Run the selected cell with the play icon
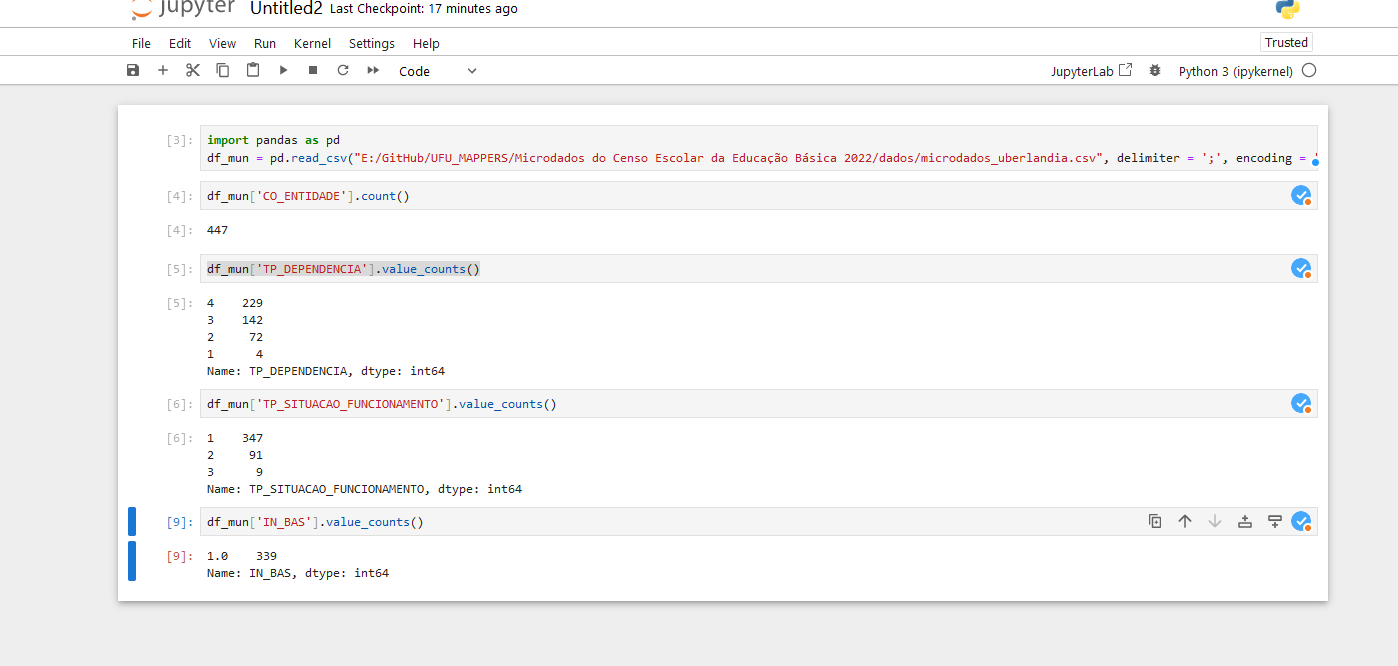This screenshot has width=1398, height=666. (x=283, y=71)
